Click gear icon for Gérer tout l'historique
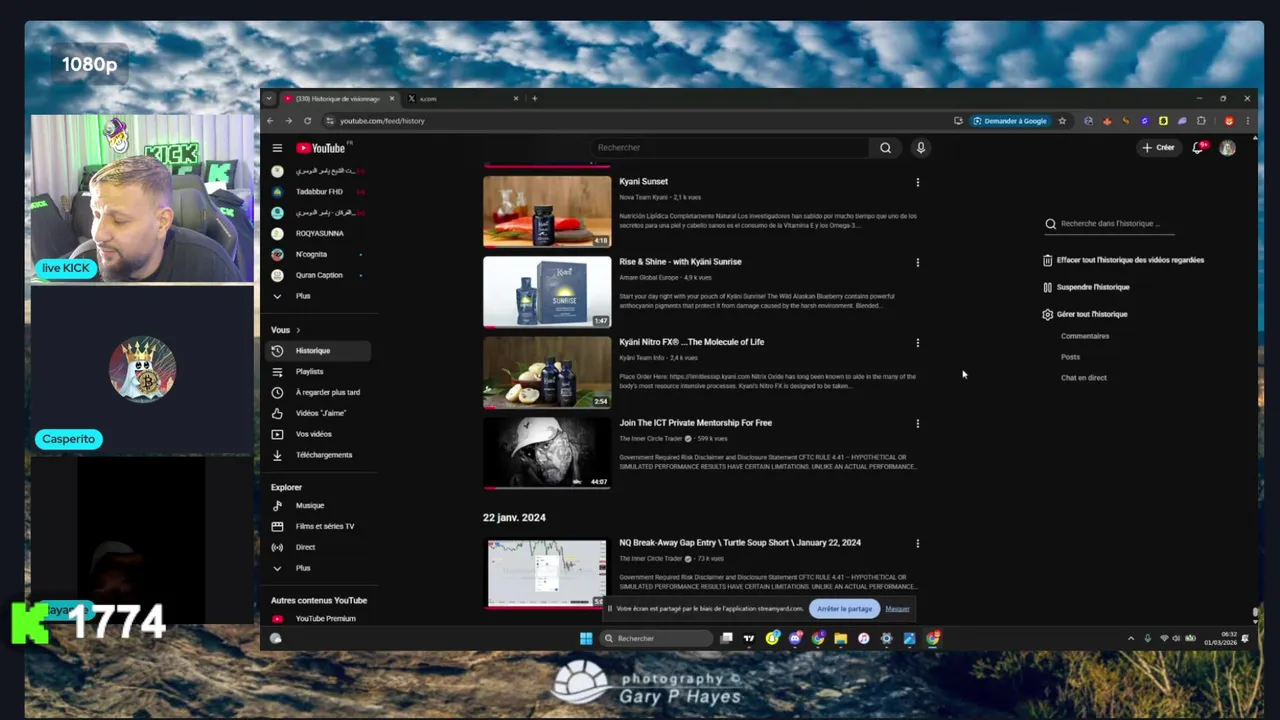Image resolution: width=1280 pixels, height=720 pixels. pyautogui.click(x=1047, y=314)
